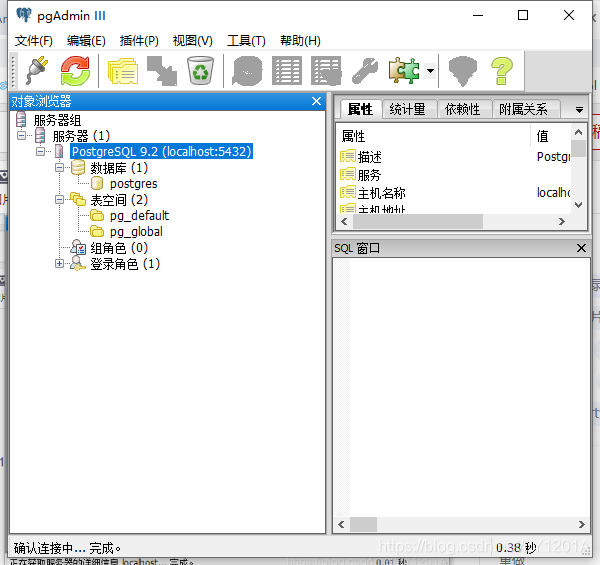Collapse the 服务器 (1) node
This screenshot has width=600, height=565.
[x=22, y=135]
